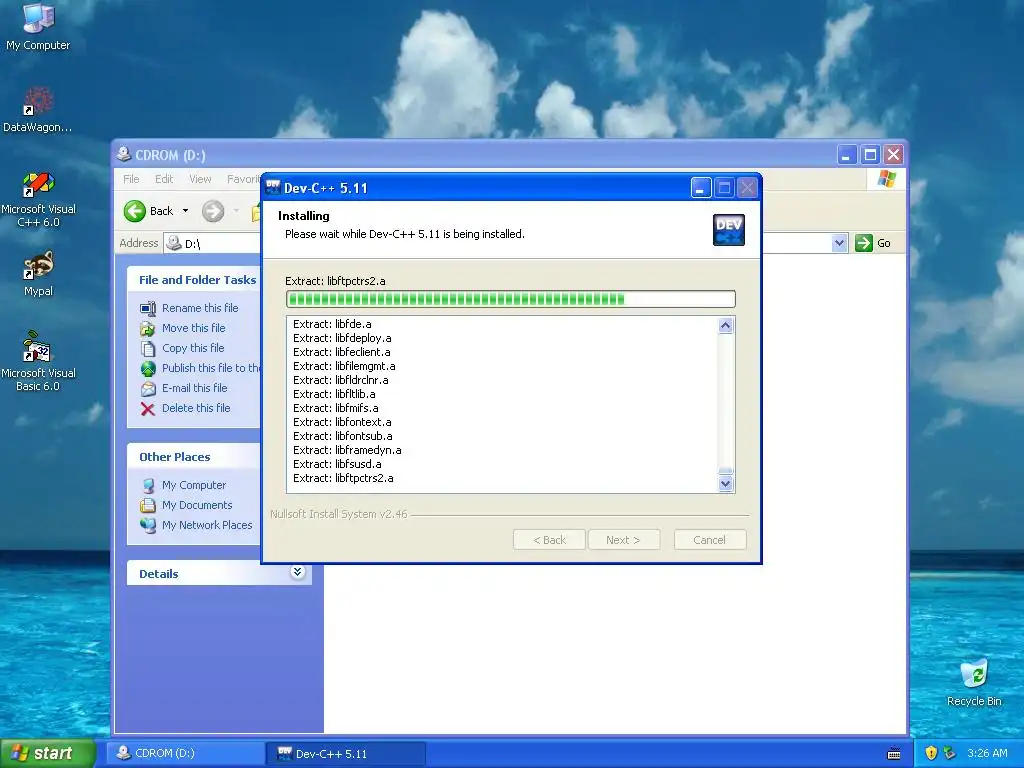Switch to Dev-C++ 5.11 taskbar button
The height and width of the screenshot is (768, 1024).
pyautogui.click(x=345, y=754)
